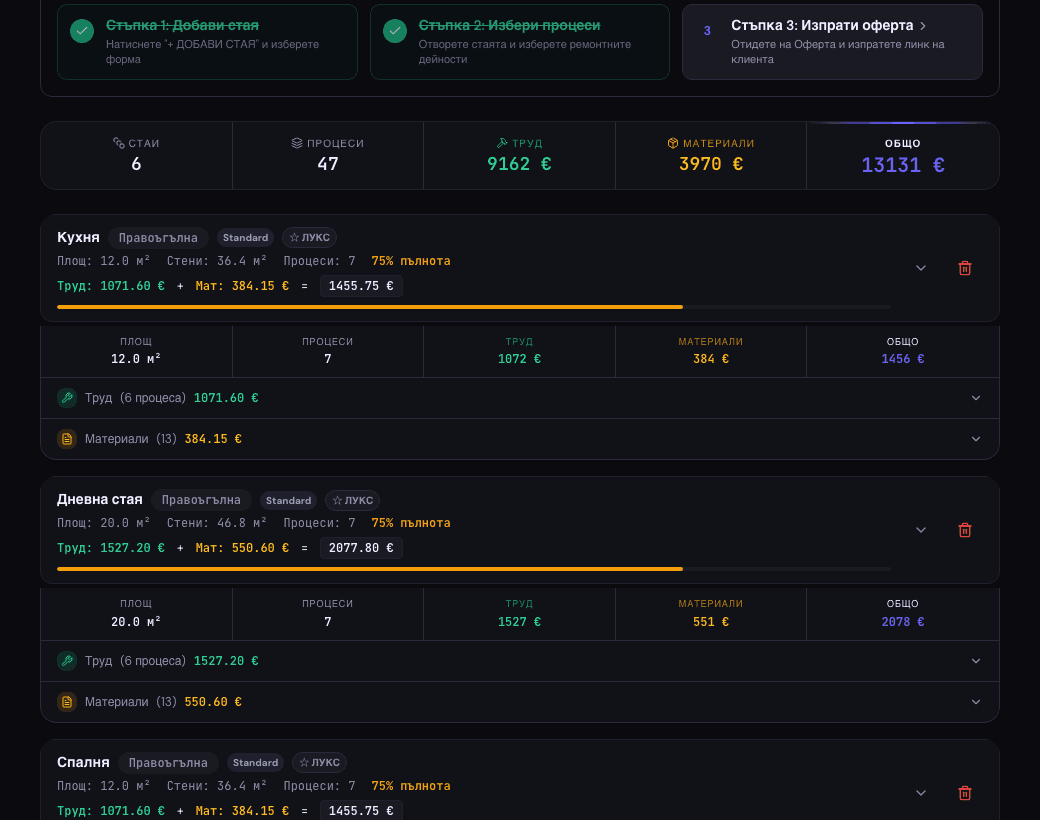
Task: Click the 2077.80 € total box in Дневна стая
Action: coord(361,548)
